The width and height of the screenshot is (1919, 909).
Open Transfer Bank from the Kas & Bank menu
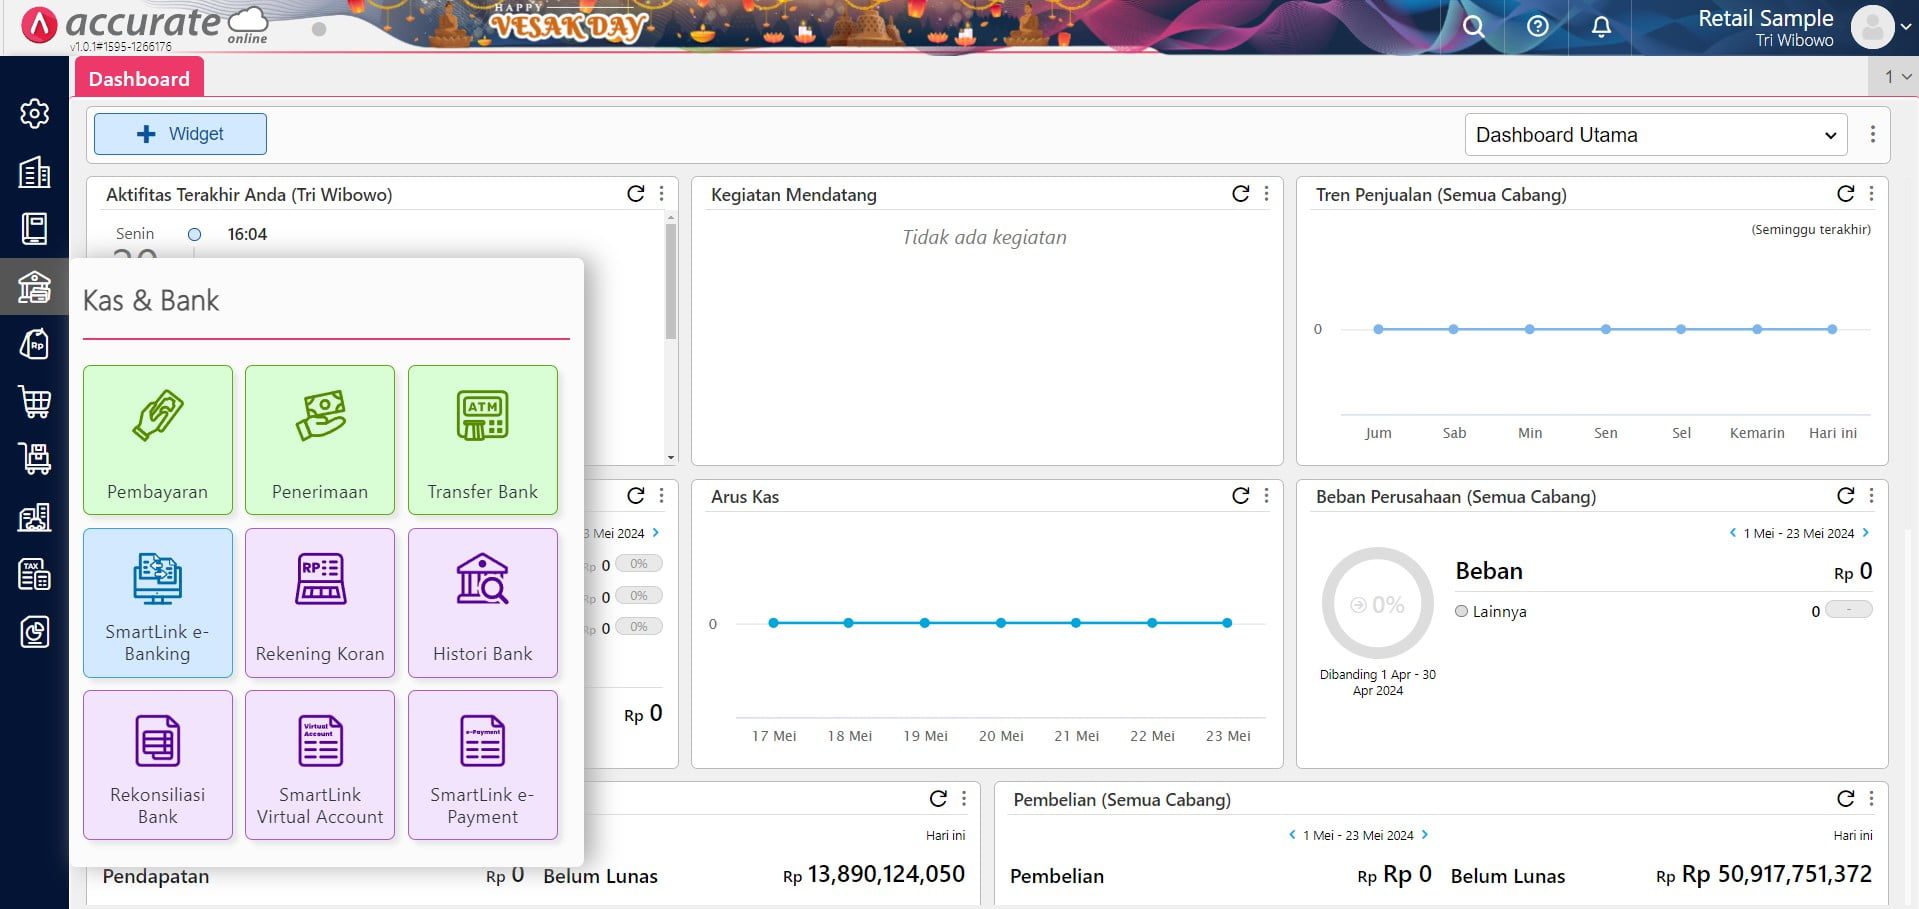pyautogui.click(x=482, y=440)
